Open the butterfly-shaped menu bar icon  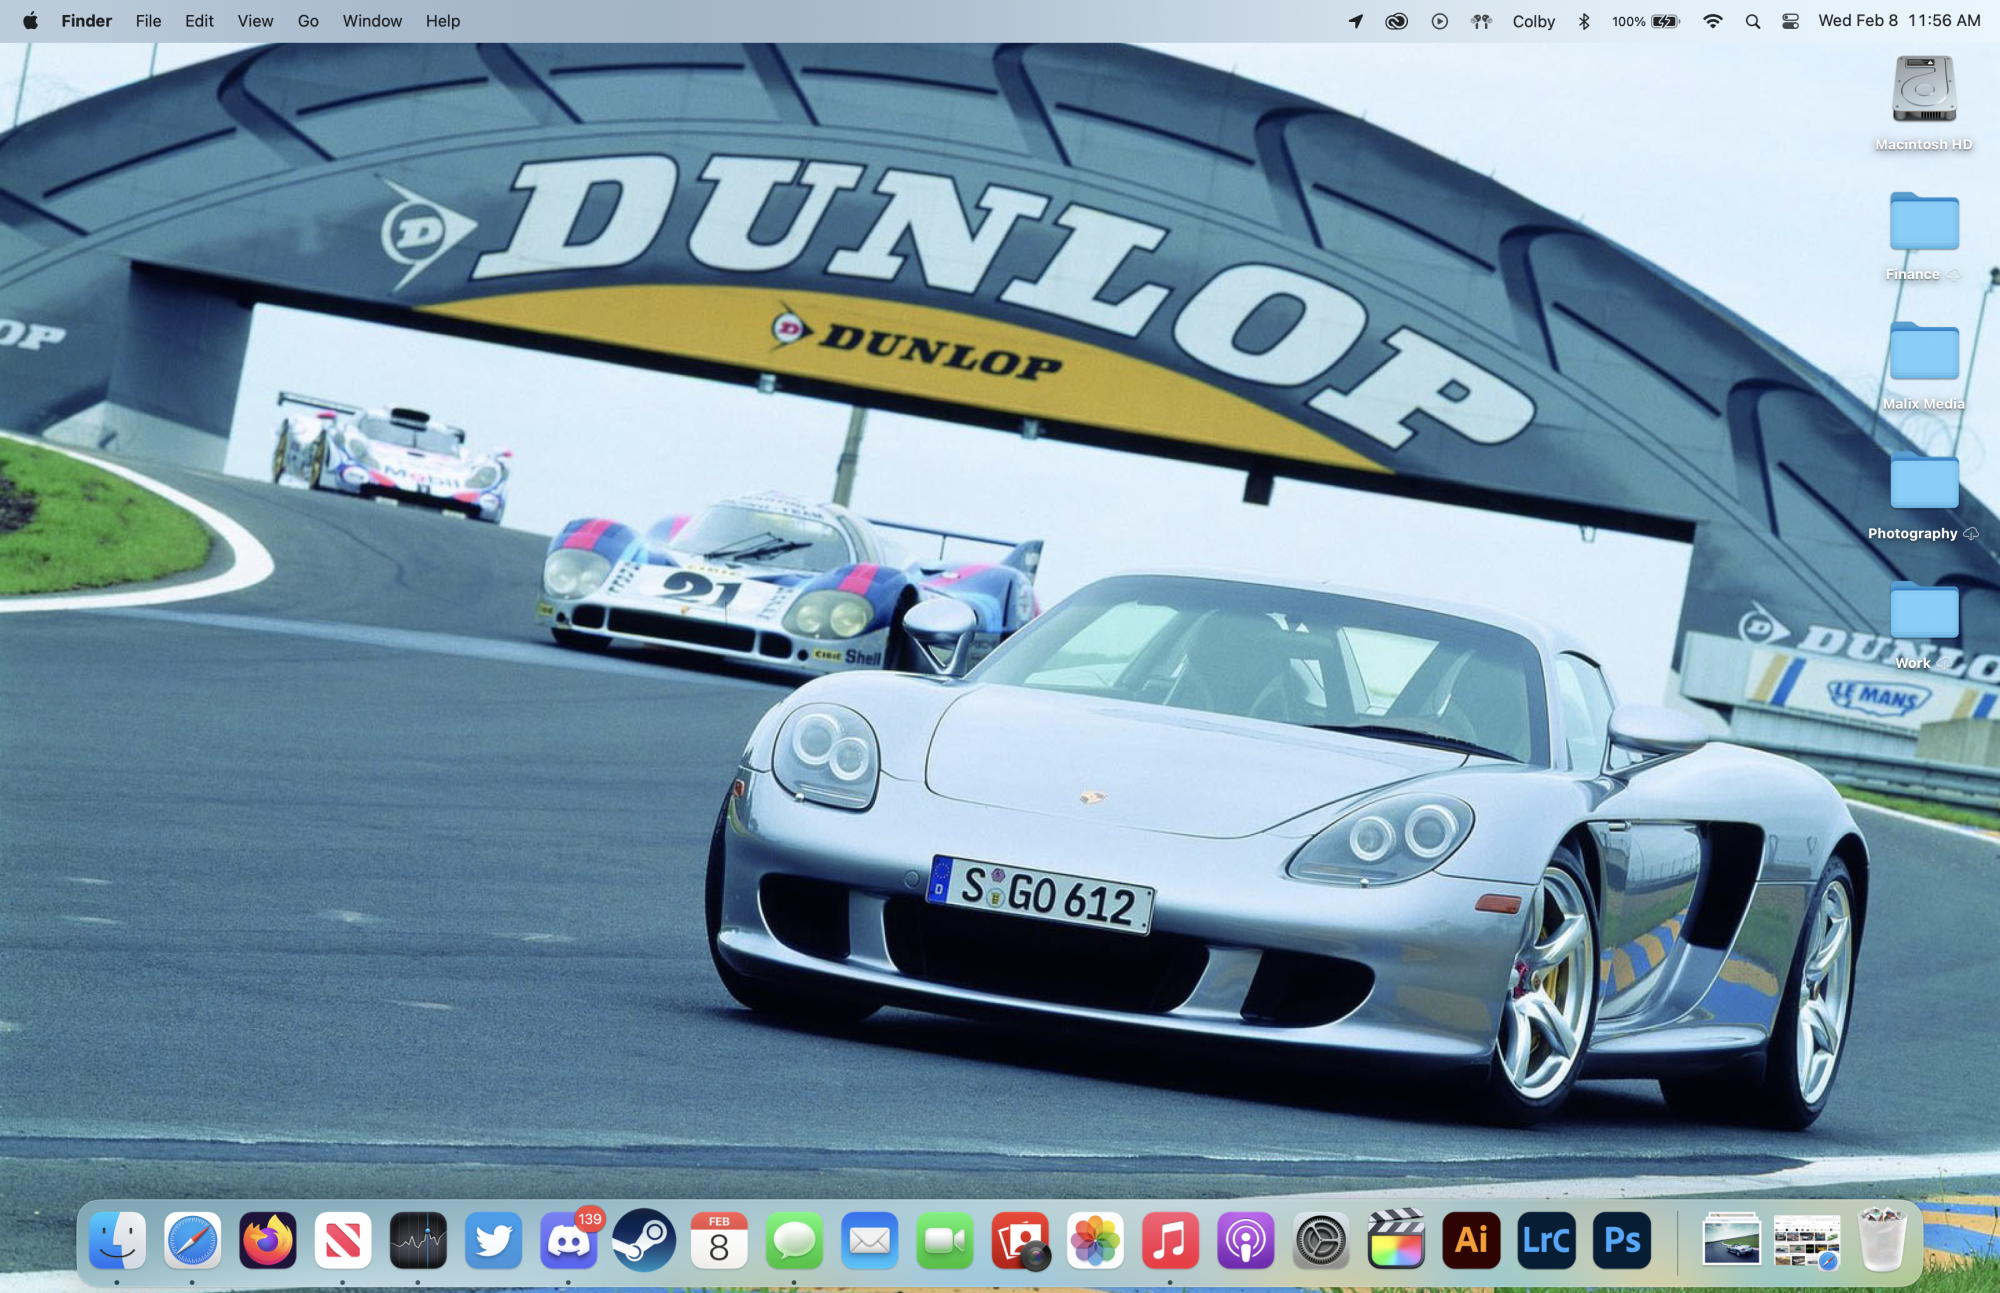click(x=1482, y=21)
